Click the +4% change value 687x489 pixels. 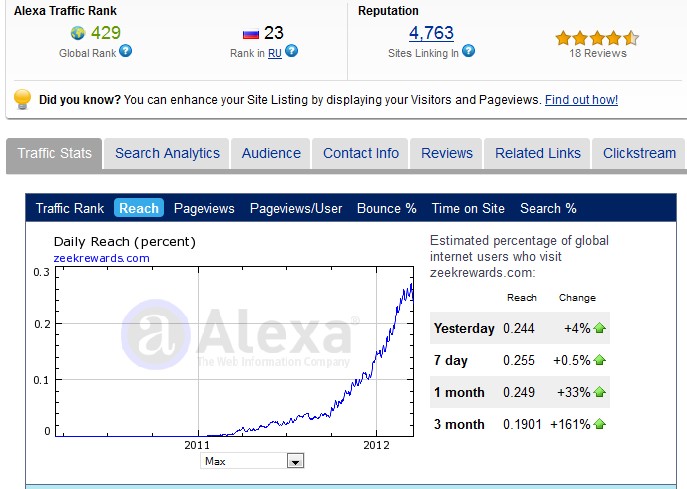coord(577,328)
